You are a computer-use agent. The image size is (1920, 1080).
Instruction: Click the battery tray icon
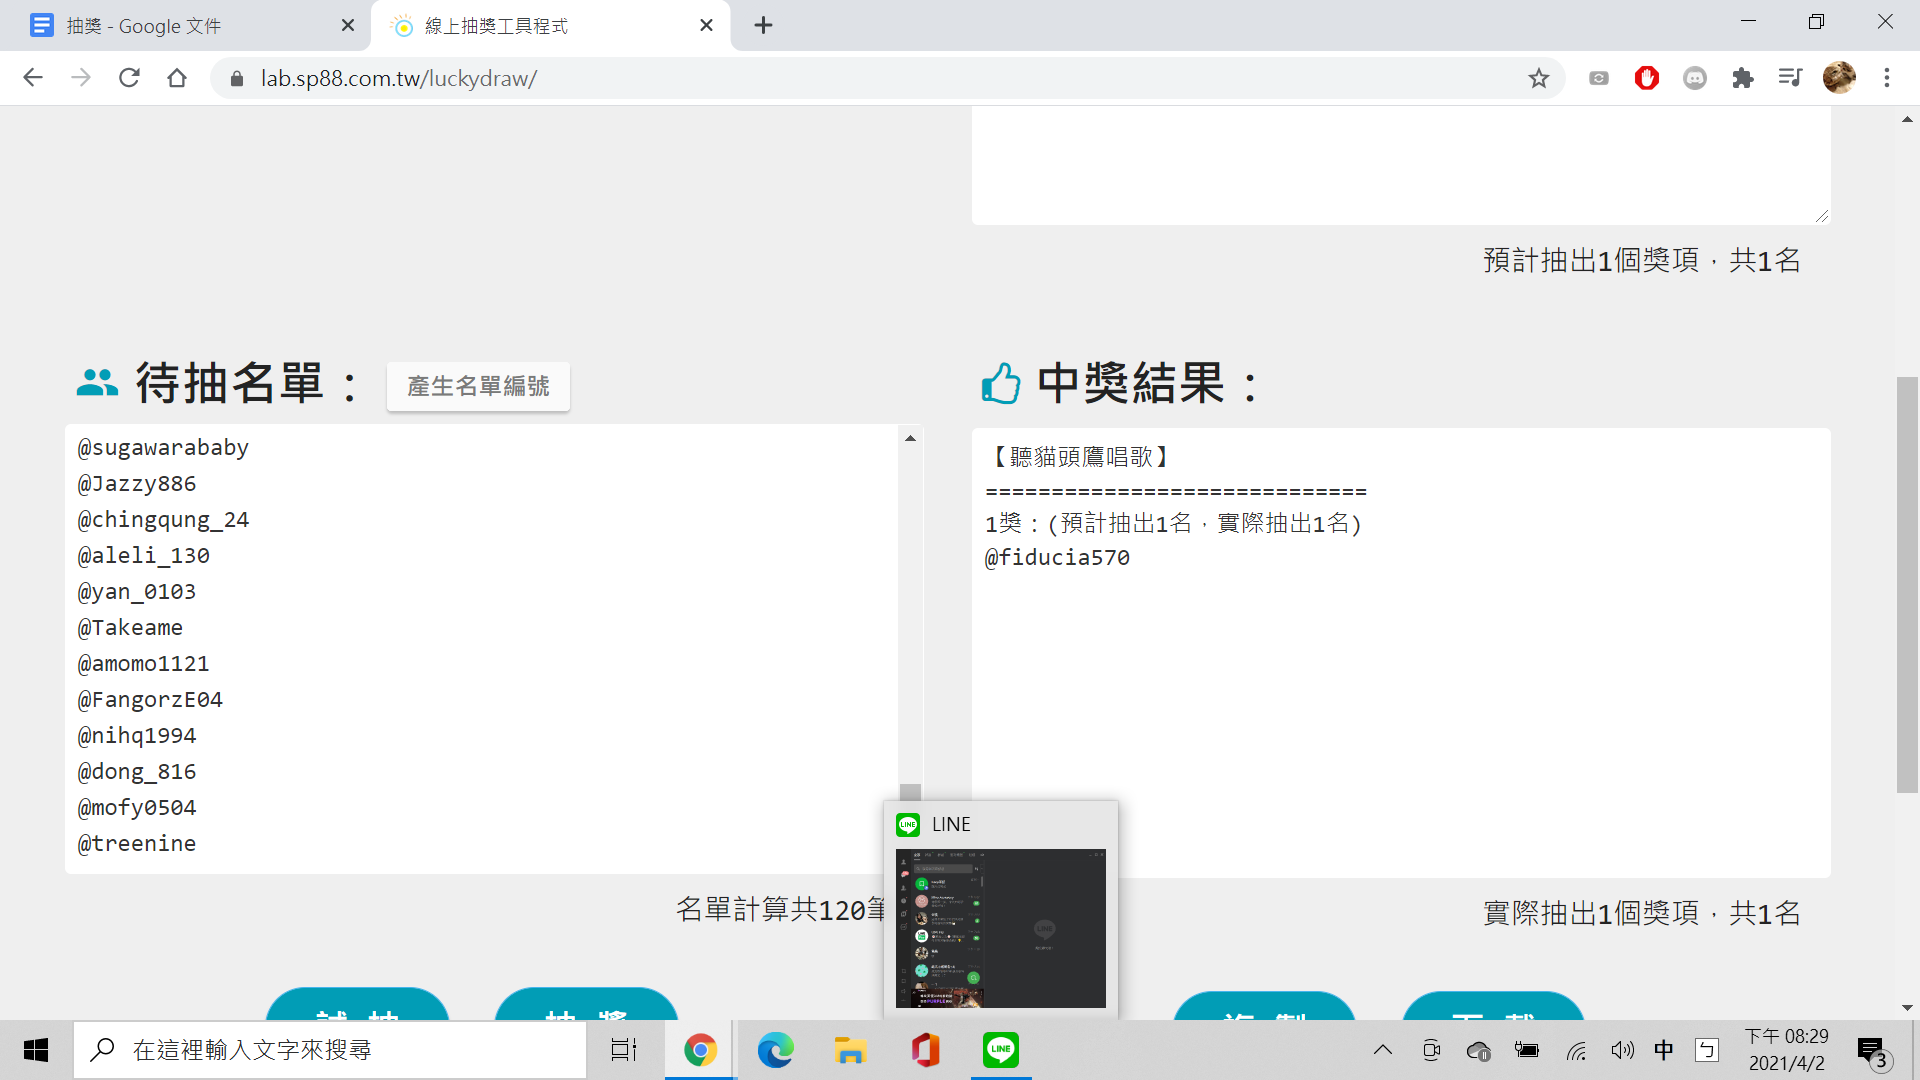pos(1526,1050)
